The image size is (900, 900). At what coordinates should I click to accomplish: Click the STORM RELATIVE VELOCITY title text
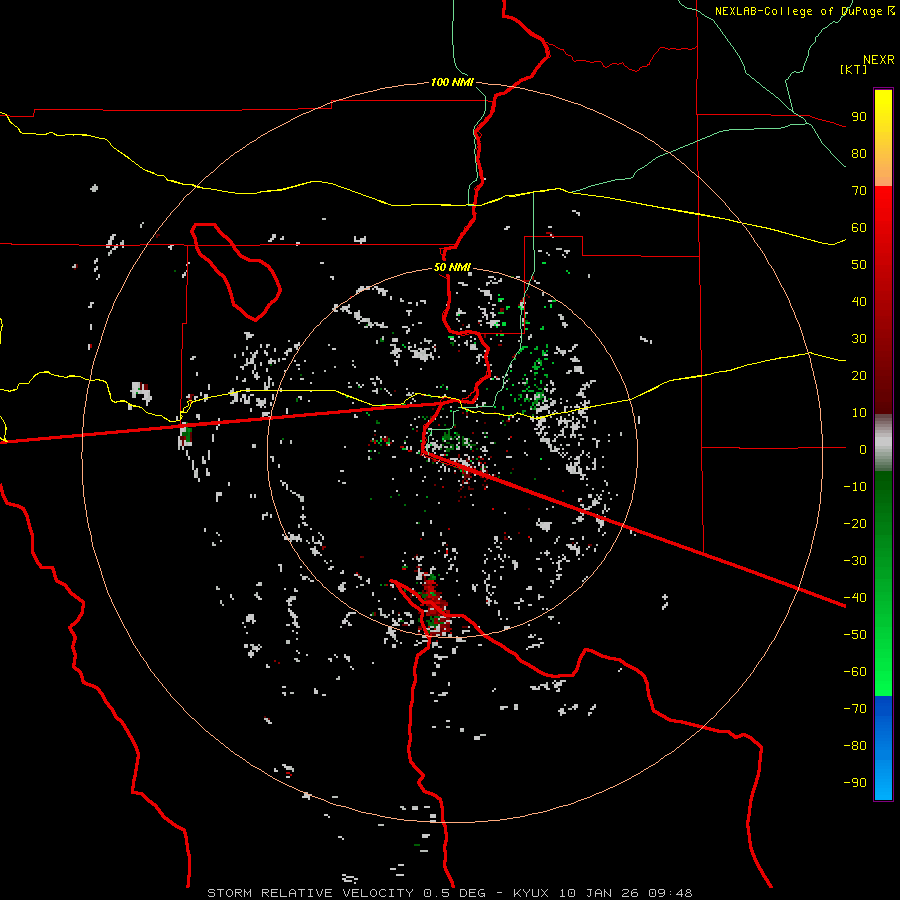310,893
